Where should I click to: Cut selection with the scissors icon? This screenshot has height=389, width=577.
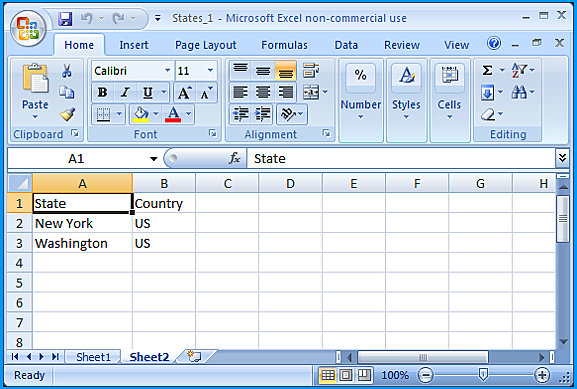(x=67, y=71)
